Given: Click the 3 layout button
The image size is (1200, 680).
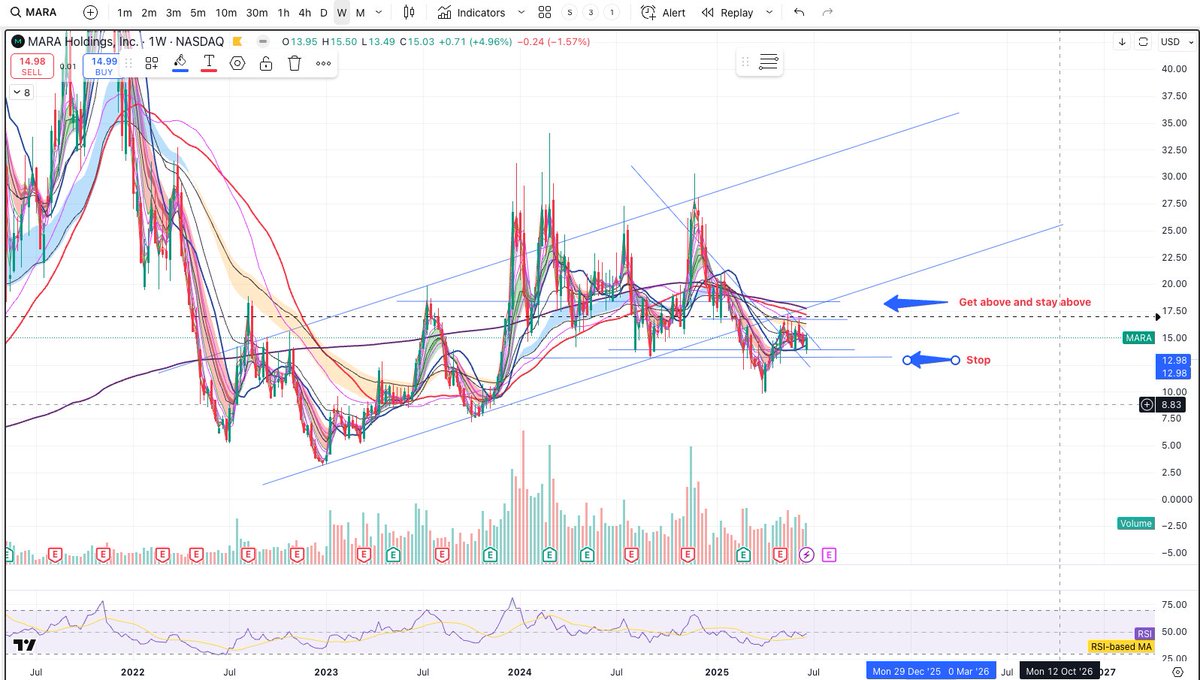Looking at the screenshot, I should 591,13.
